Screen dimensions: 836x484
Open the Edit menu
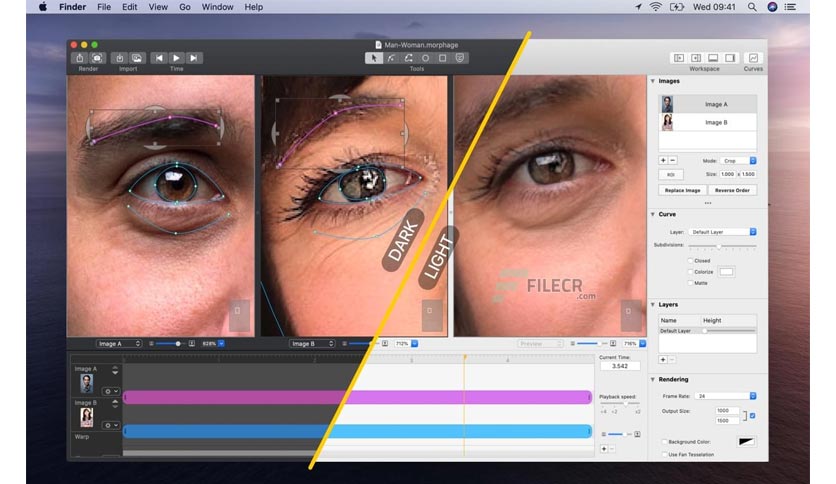point(130,7)
